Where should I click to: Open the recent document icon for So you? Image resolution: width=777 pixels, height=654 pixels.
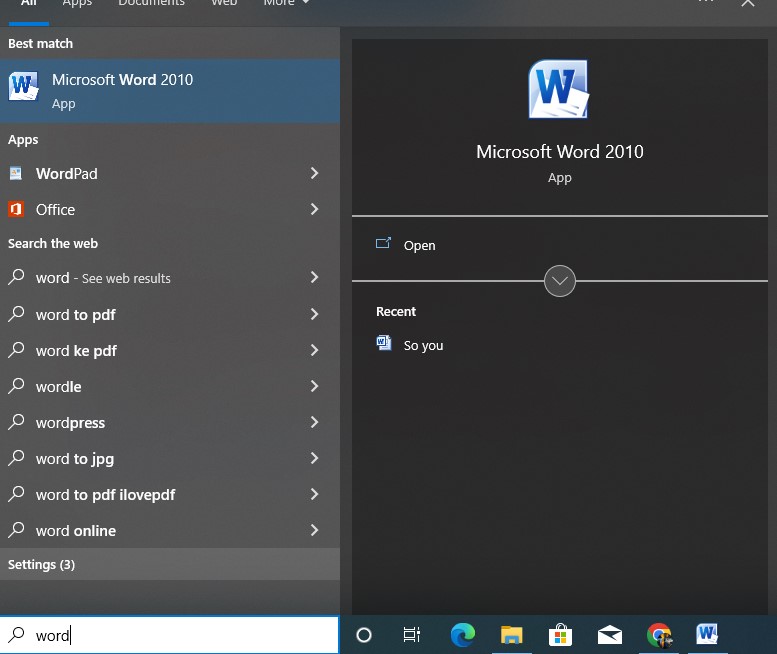click(384, 343)
